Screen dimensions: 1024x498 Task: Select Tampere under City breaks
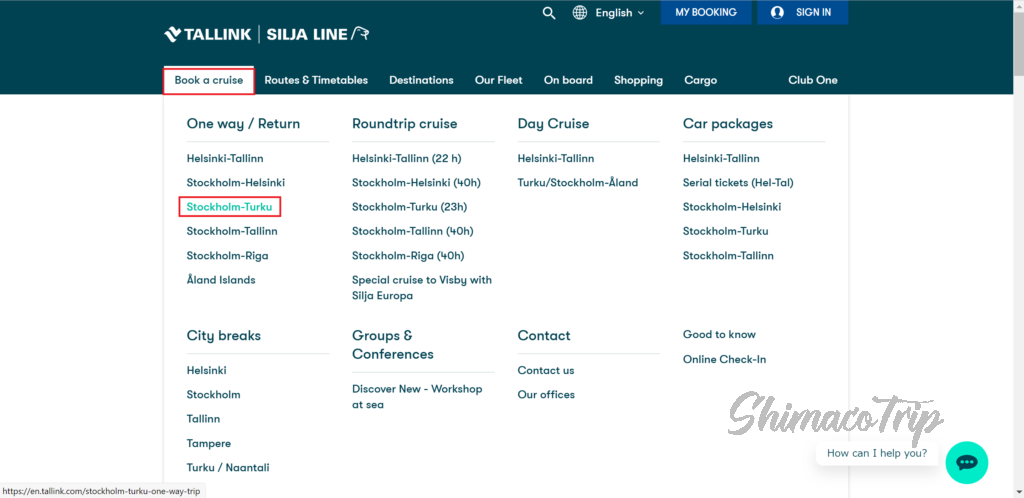pyautogui.click(x=208, y=443)
